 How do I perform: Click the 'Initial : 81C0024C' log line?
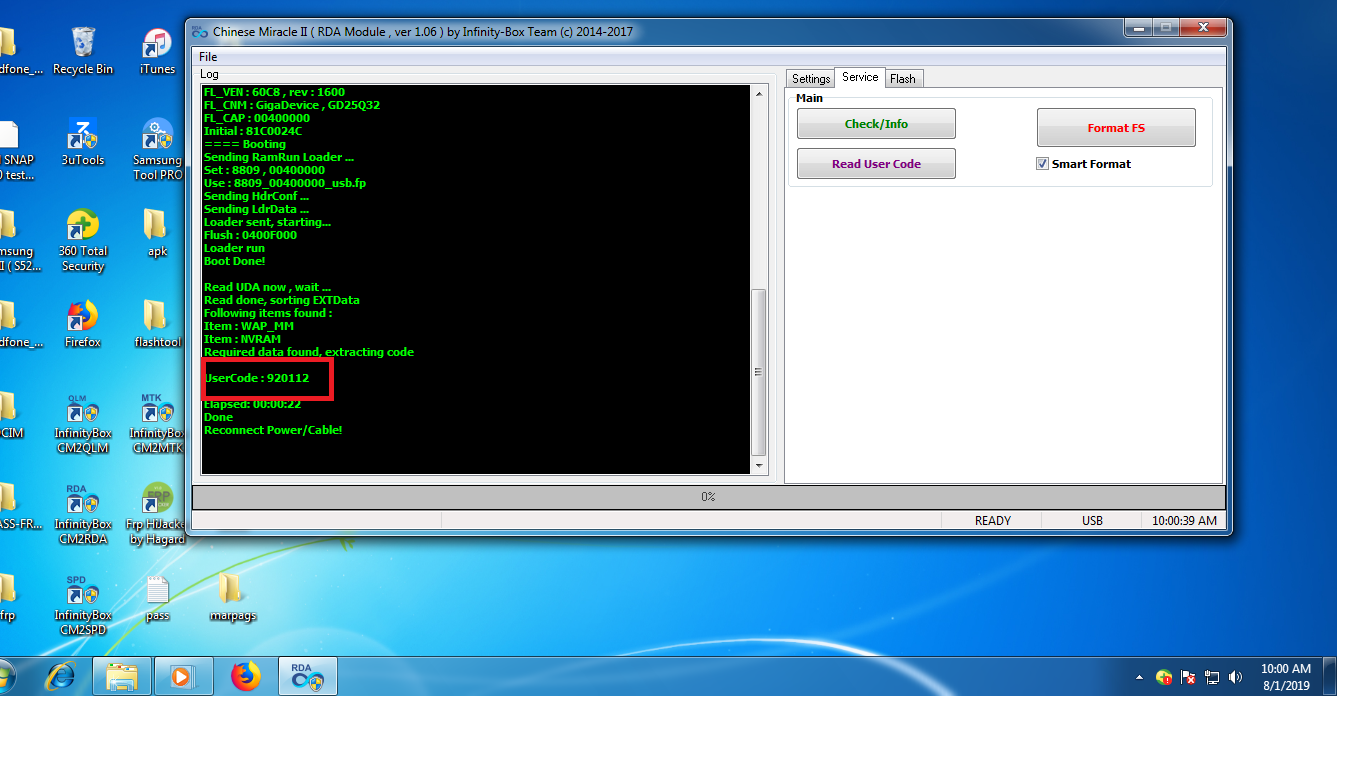click(x=253, y=131)
